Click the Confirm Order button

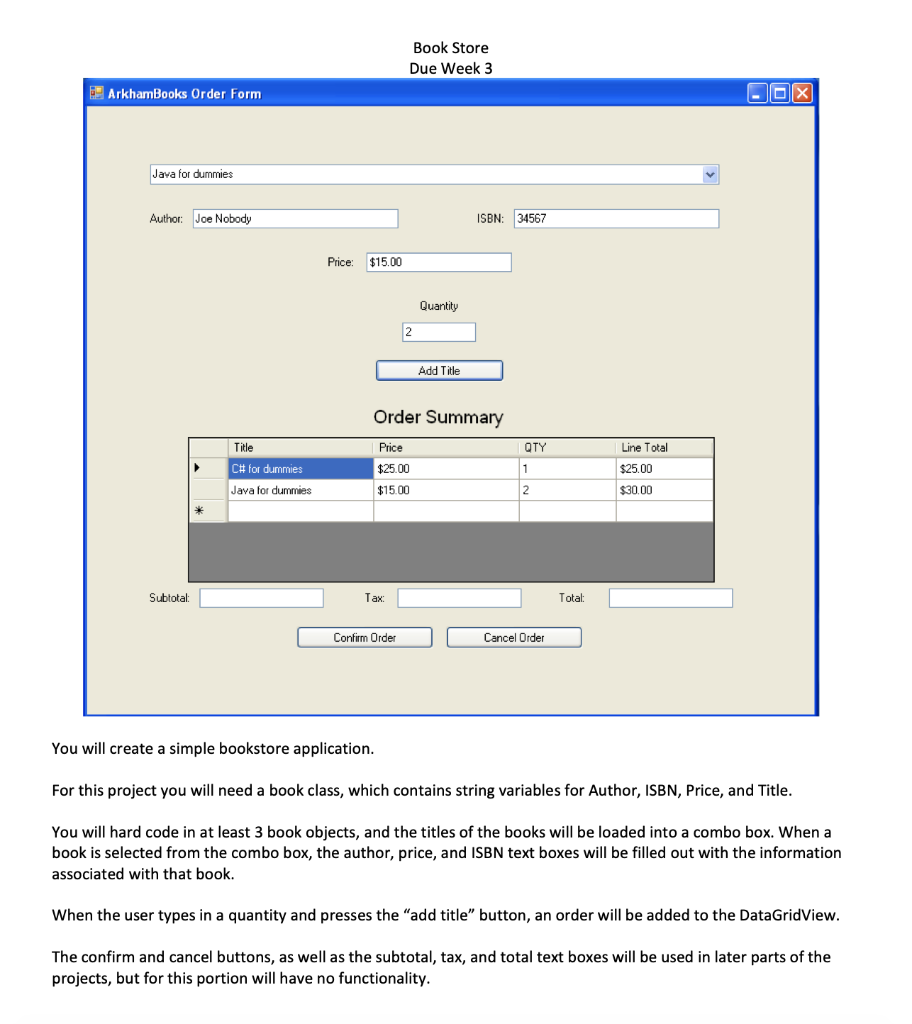tap(364, 637)
